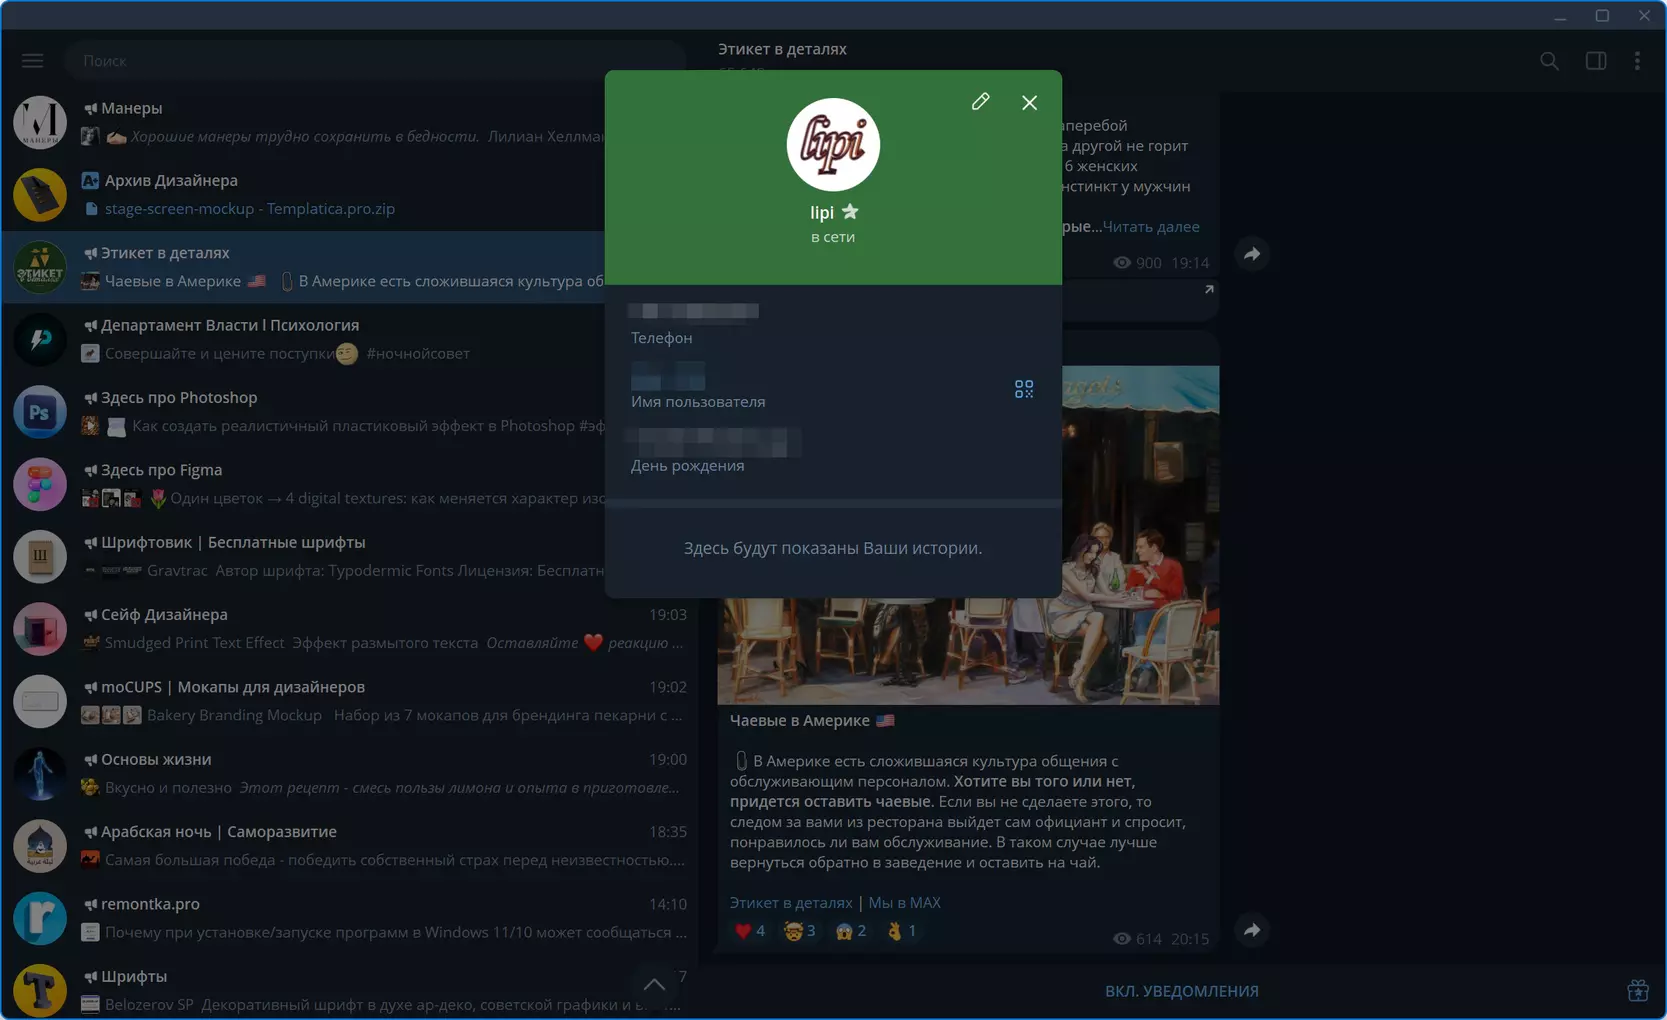Open Арабская ночь | Саморазвитие channel
The width and height of the screenshot is (1667, 1020).
pyautogui.click(x=348, y=845)
